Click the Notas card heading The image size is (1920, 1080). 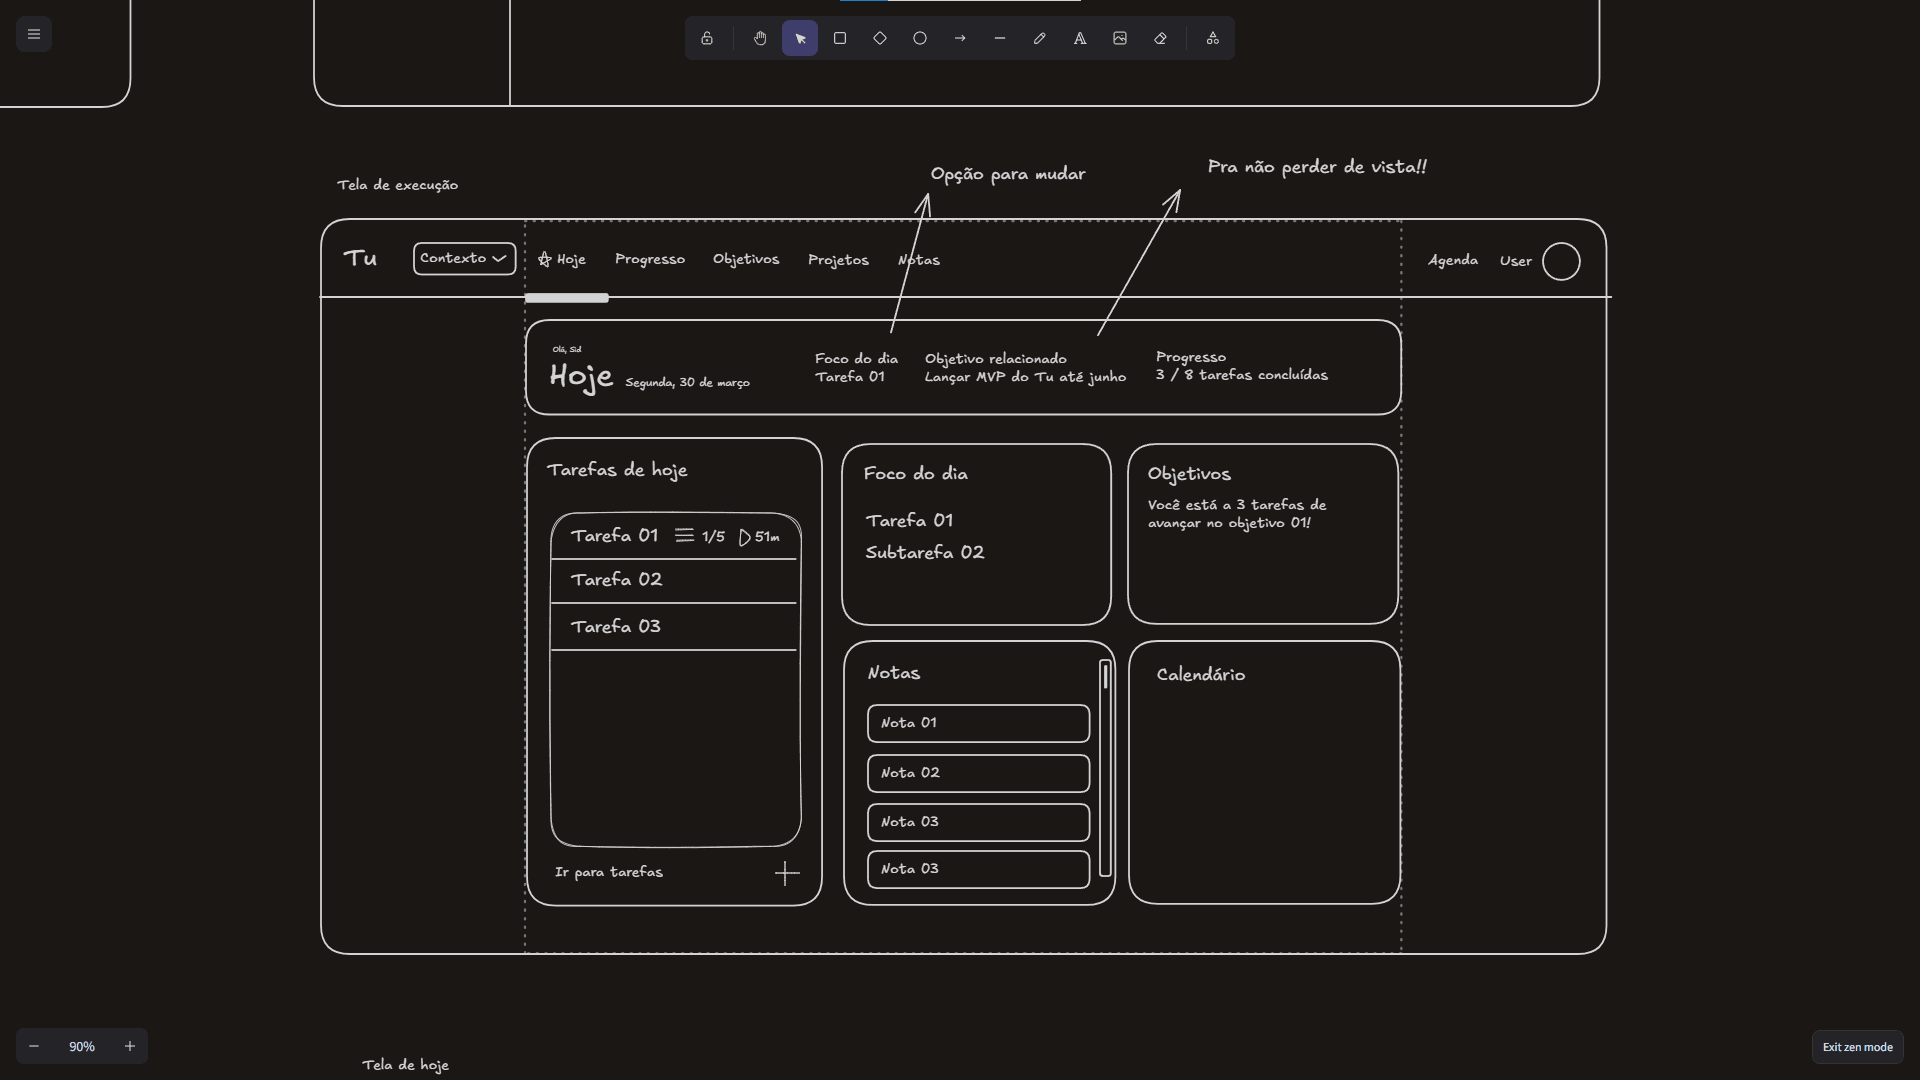[x=894, y=673]
